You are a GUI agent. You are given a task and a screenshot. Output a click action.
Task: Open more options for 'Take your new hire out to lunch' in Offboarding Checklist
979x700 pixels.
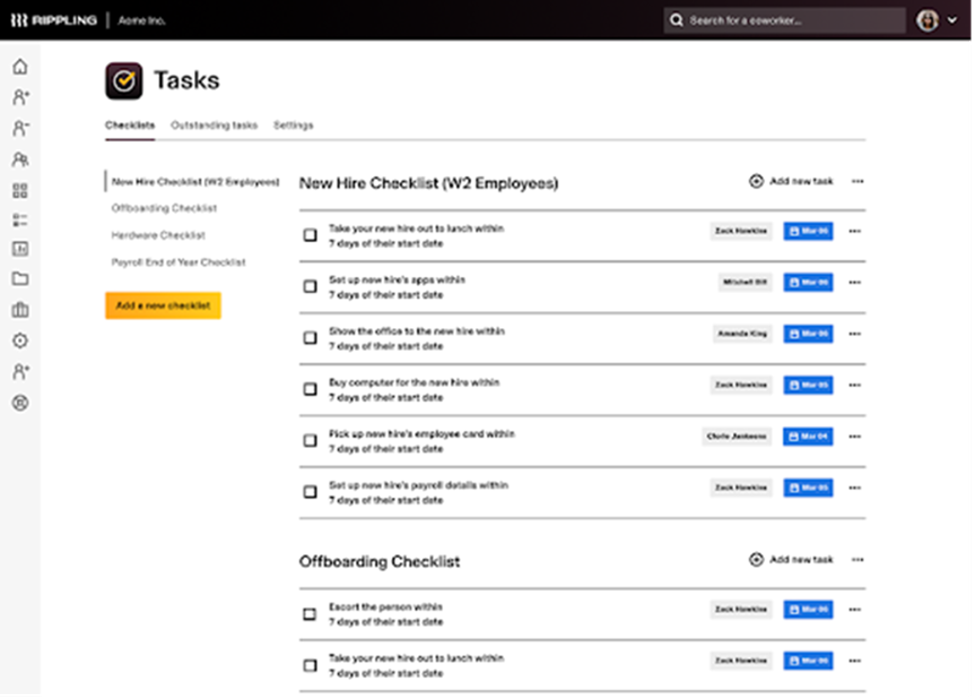pyautogui.click(x=855, y=661)
